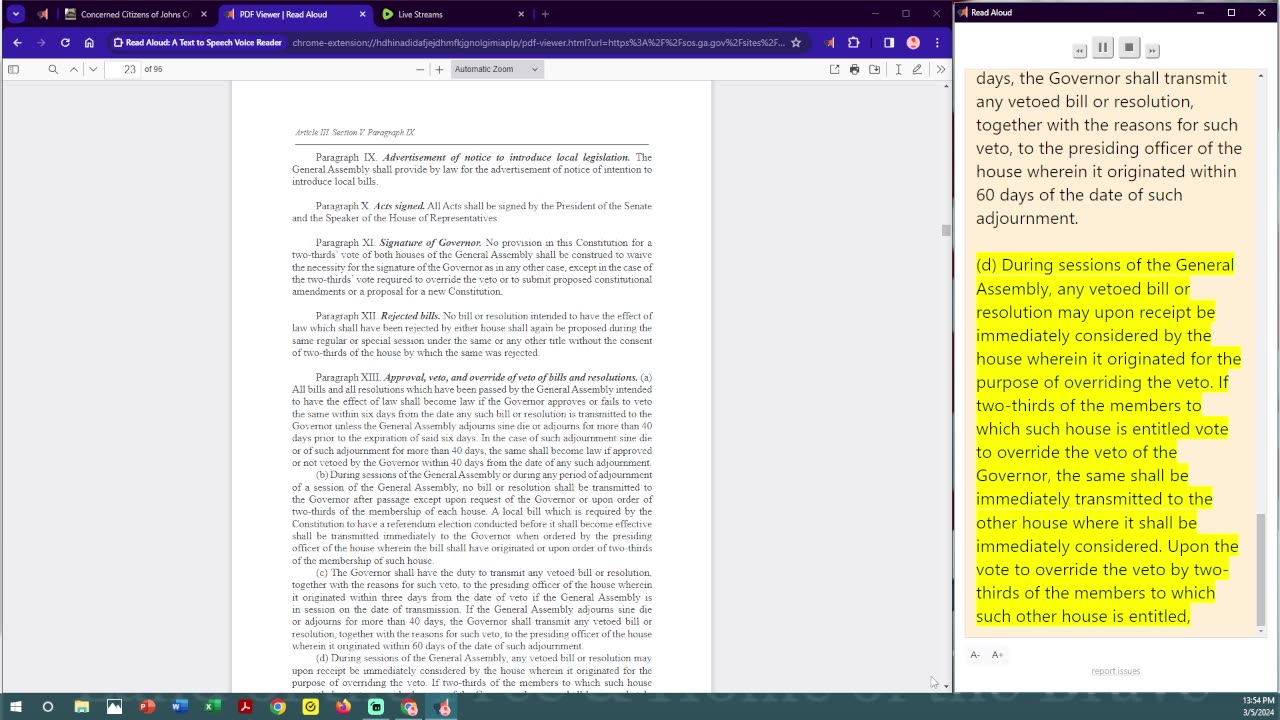Screen dimensions: 1280x720
Task: Download the PDF with save icon
Action: pos(875,69)
